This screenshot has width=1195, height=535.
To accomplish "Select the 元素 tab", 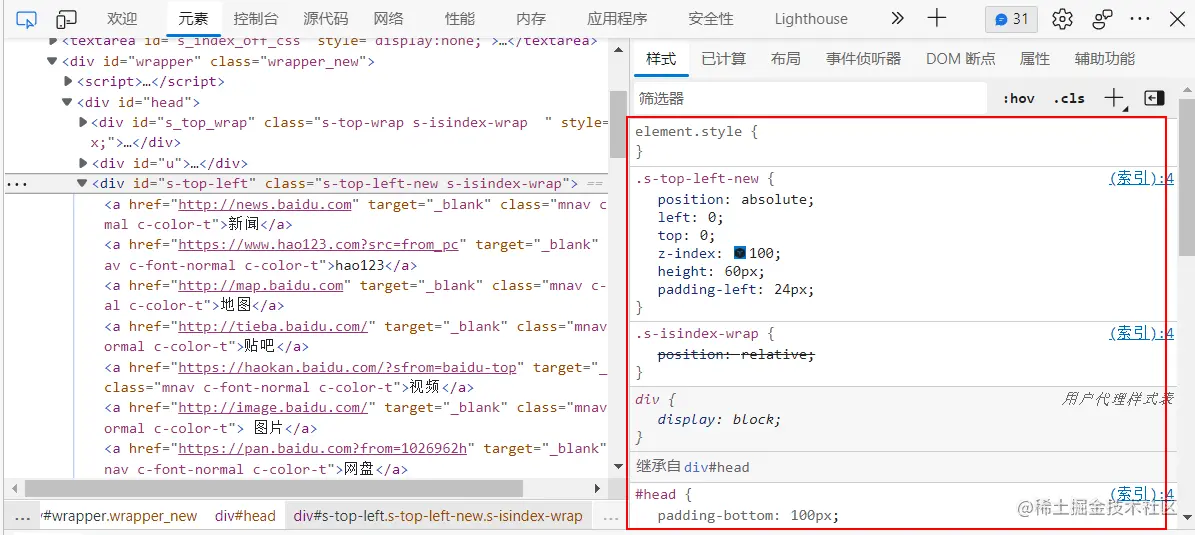I will (194, 19).
